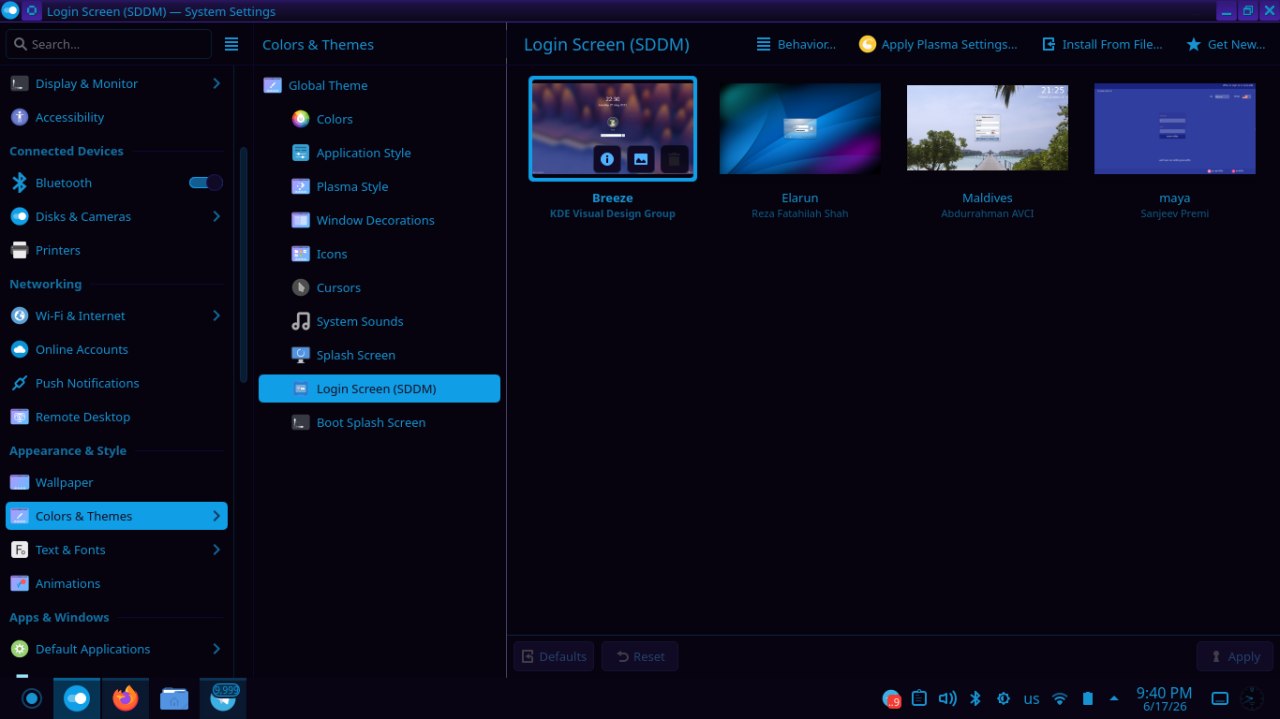Open the Cursors page
This screenshot has height=719, width=1280.
tap(379, 287)
